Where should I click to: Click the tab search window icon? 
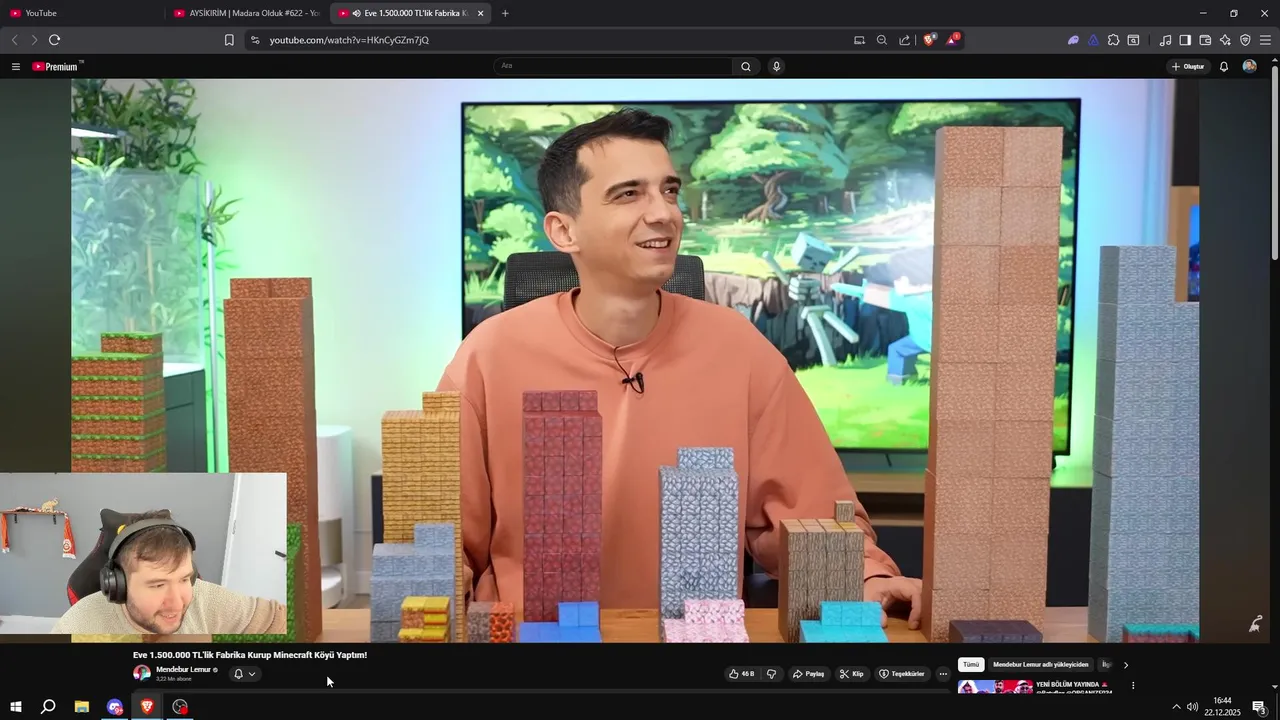1133,40
